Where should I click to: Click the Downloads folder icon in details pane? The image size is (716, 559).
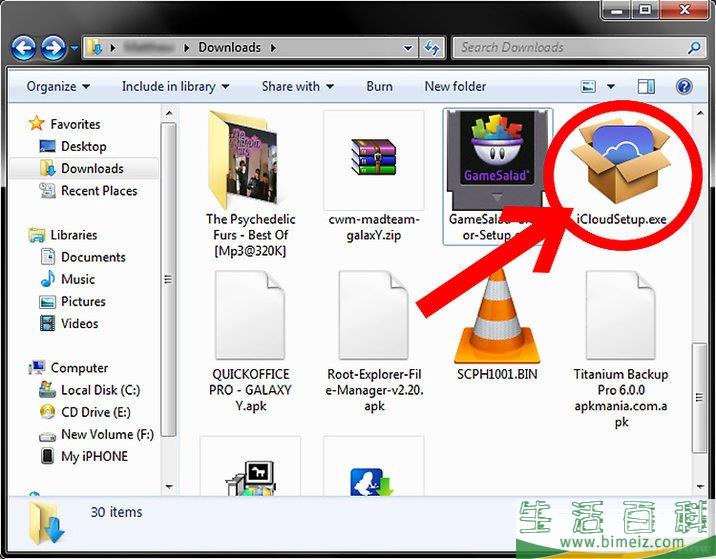click(x=46, y=523)
